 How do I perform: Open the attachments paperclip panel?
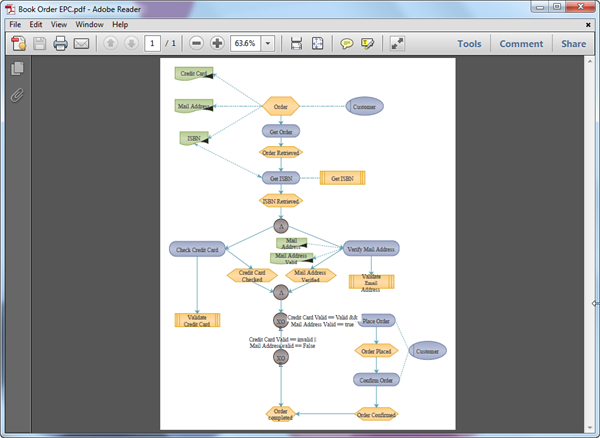[17, 96]
